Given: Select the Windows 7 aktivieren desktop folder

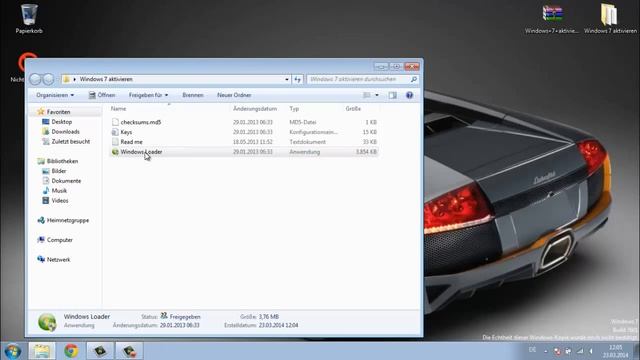Looking at the screenshot, I should pyautogui.click(x=610, y=18).
